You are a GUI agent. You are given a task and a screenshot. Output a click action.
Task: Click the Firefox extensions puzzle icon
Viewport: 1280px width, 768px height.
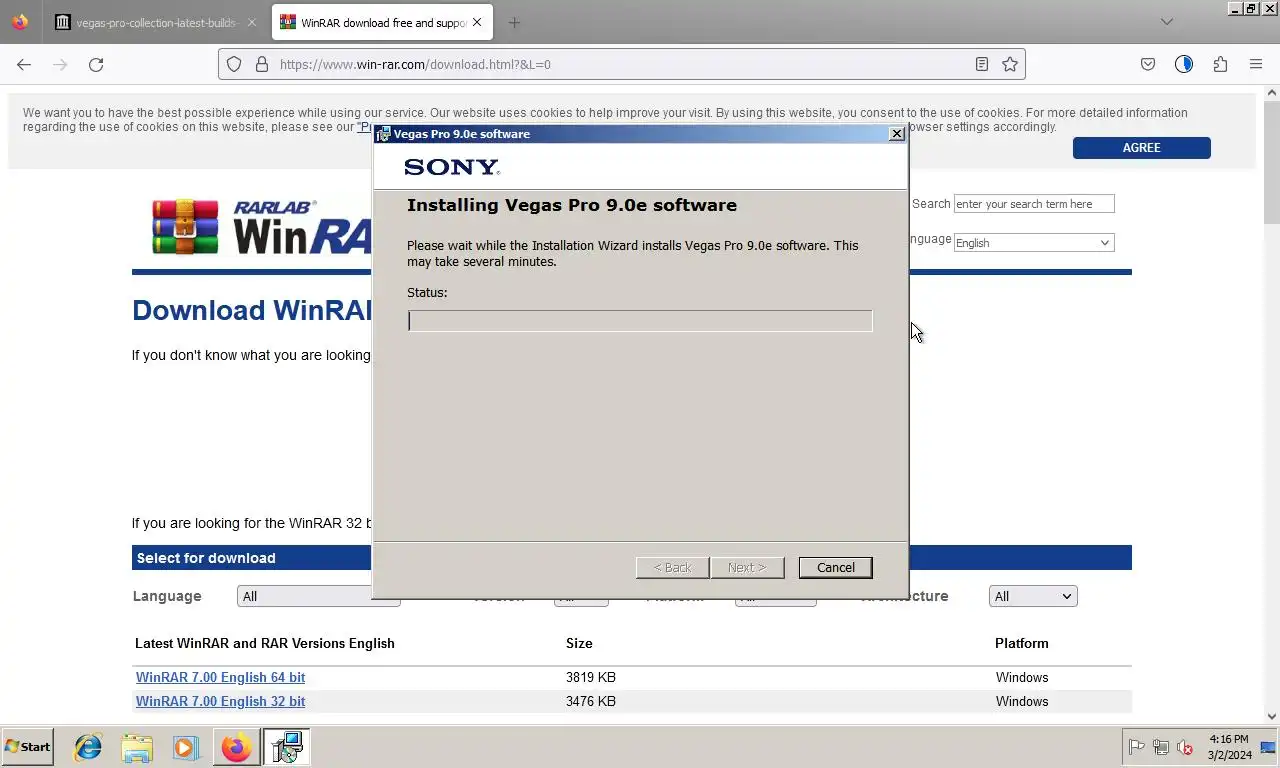click(1220, 64)
